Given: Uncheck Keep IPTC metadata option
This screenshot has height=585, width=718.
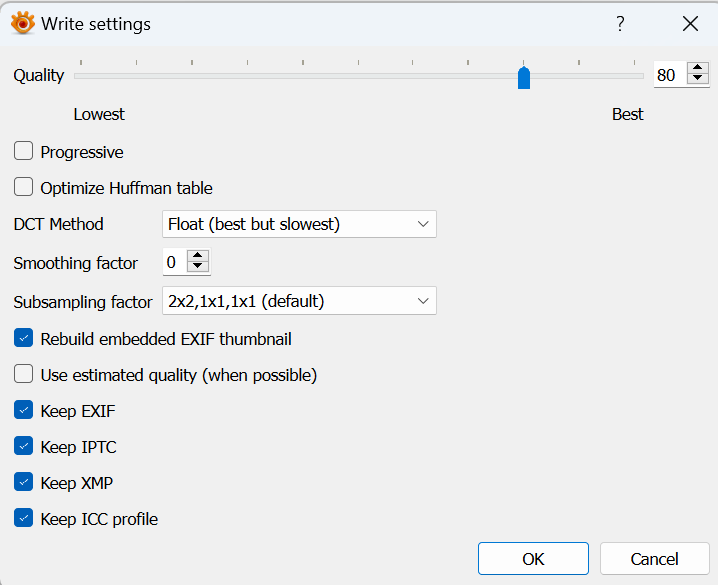Looking at the screenshot, I should (x=24, y=447).
